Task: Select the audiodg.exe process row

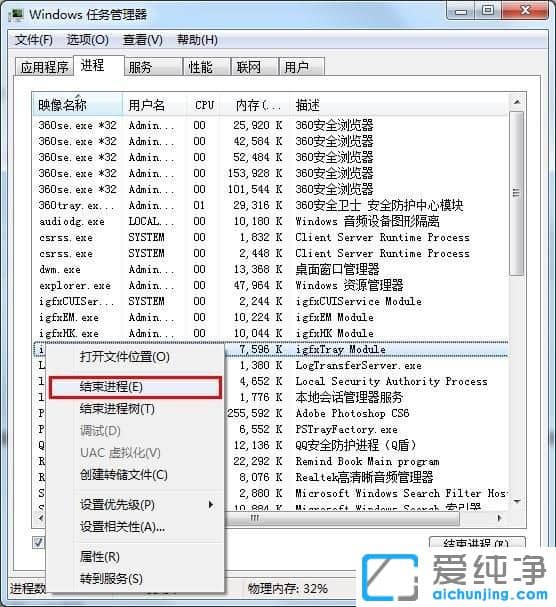Action: point(270,221)
